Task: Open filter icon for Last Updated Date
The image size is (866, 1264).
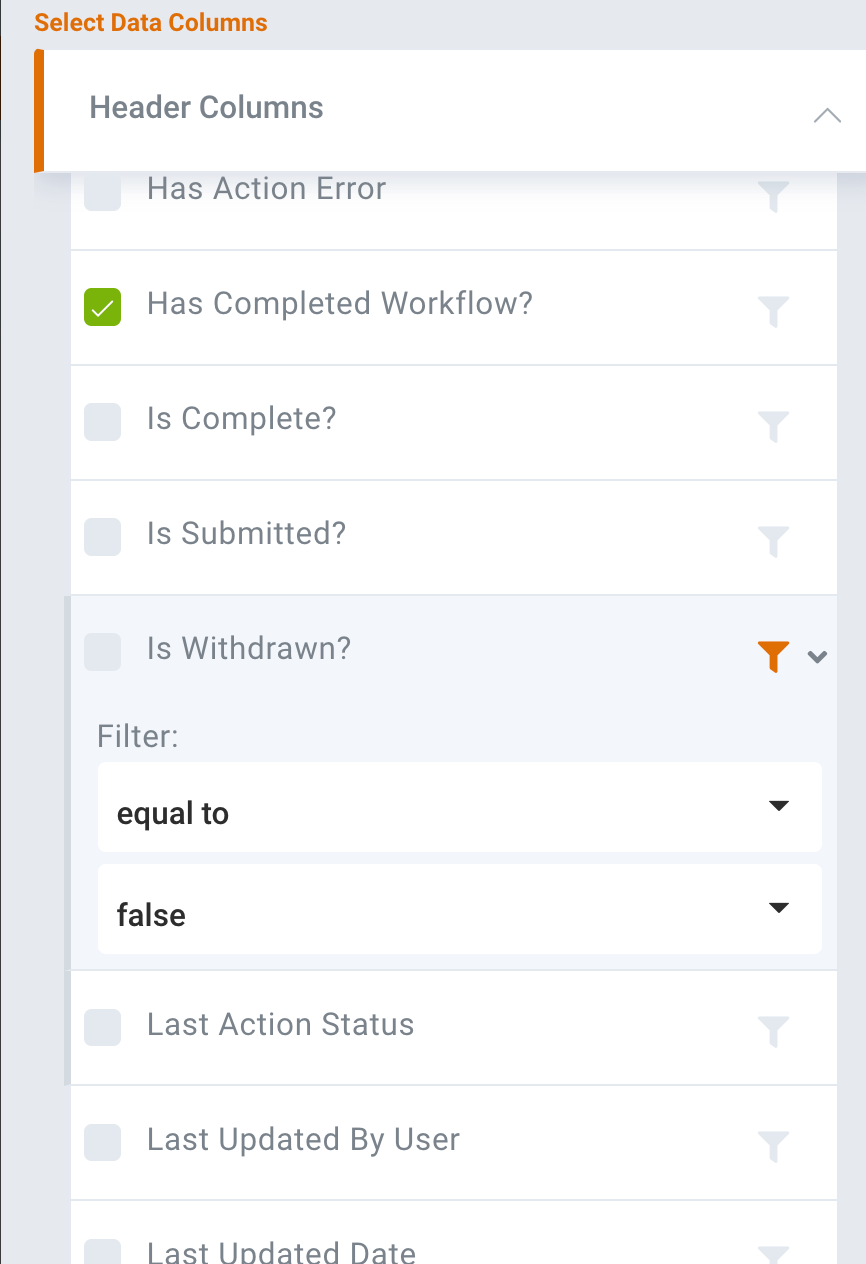Action: [774, 1255]
